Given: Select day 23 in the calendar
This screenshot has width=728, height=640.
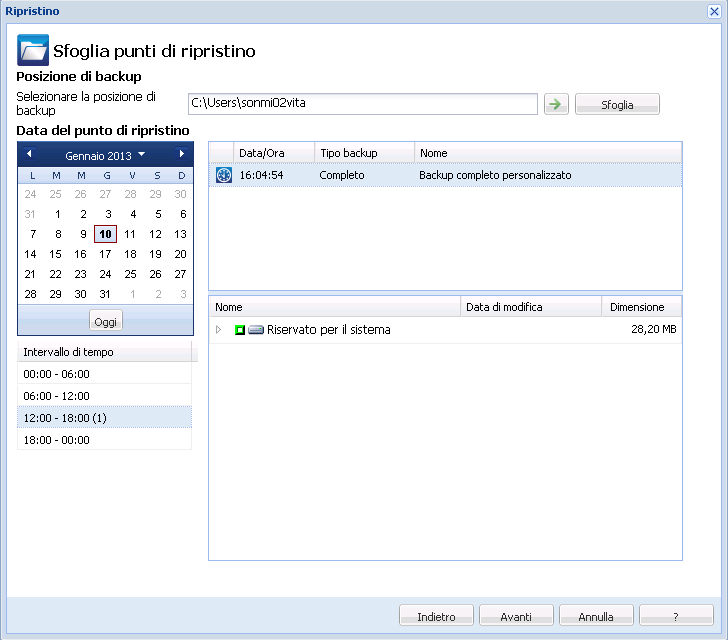Looking at the screenshot, I should [80, 274].
